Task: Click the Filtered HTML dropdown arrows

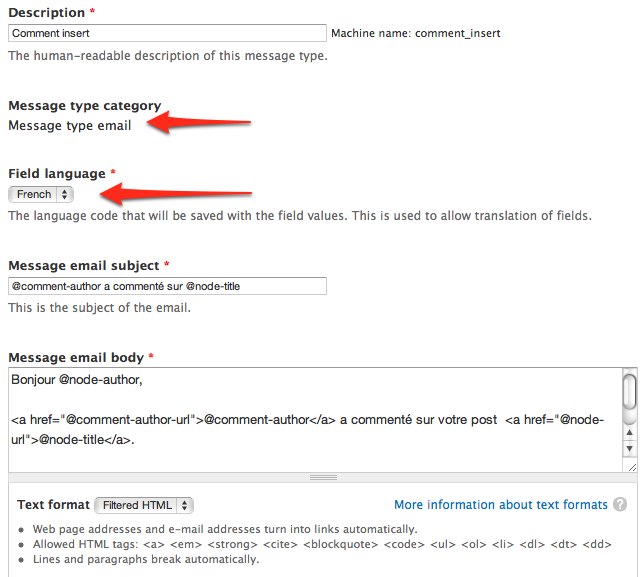Action: pos(184,505)
